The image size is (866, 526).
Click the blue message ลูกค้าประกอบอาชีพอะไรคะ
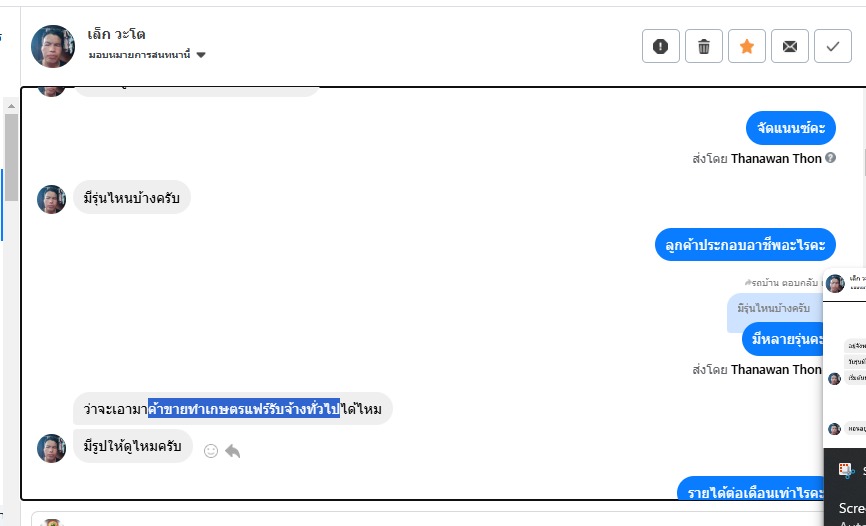745,244
